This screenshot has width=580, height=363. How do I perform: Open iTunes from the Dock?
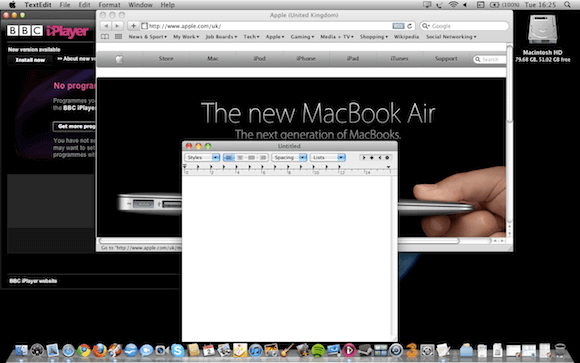[255, 350]
